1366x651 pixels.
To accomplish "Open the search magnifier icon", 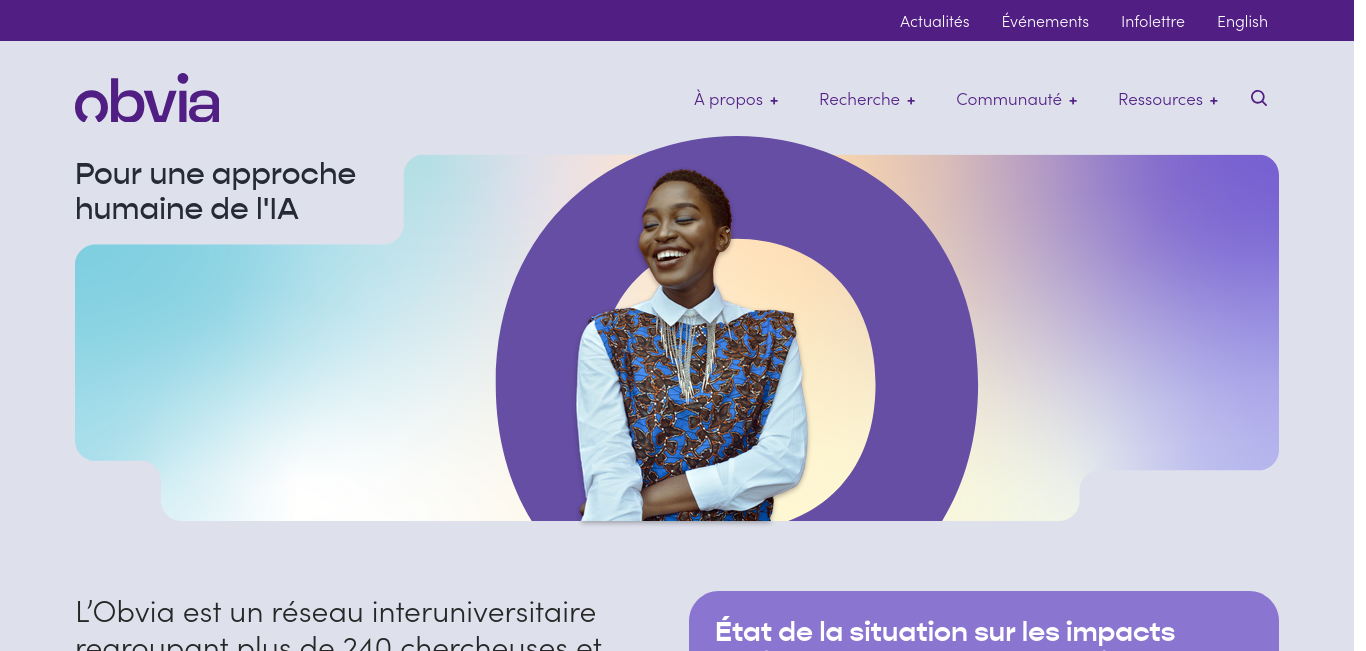I will tap(1259, 98).
